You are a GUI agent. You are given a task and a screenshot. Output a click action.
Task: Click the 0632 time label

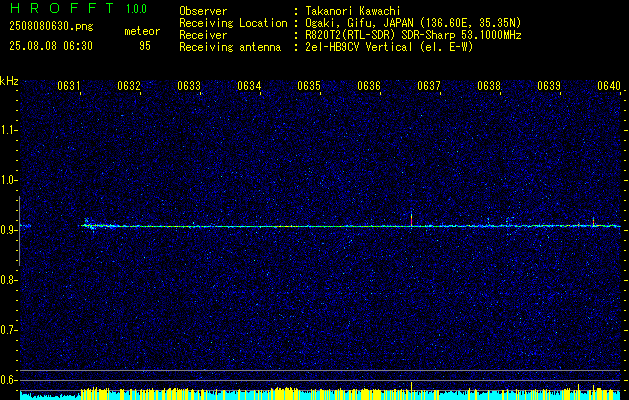pyautogui.click(x=129, y=86)
